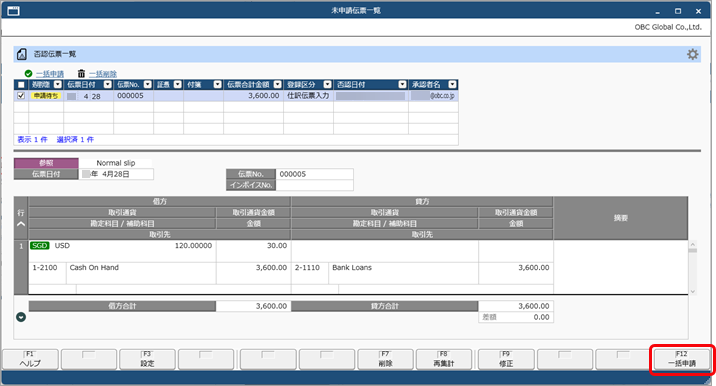
Task: Open the 否認日付 column filter dropdown
Action: [x=402, y=85]
